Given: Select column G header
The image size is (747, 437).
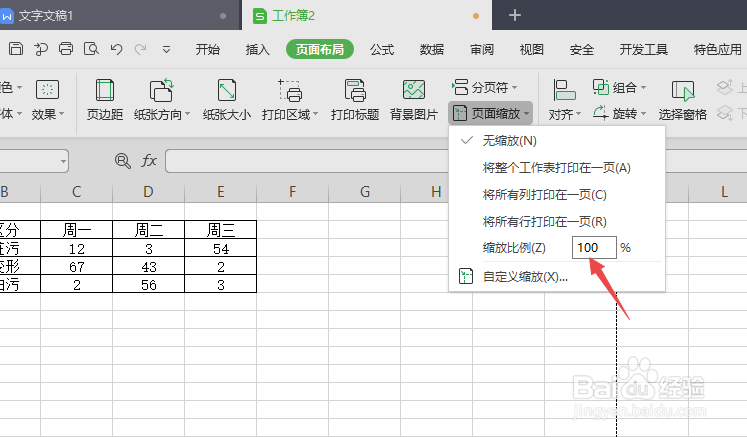Looking at the screenshot, I should coord(365,192).
